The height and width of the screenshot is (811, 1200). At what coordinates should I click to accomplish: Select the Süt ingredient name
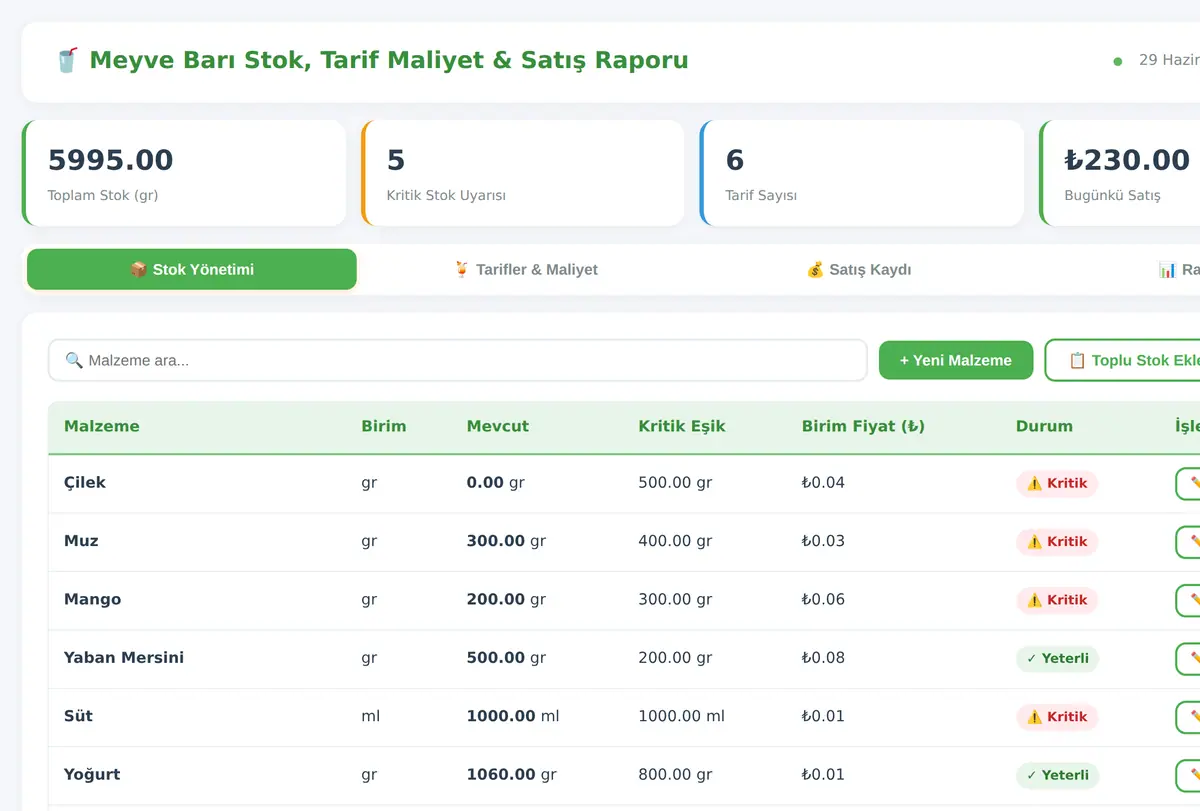78,716
